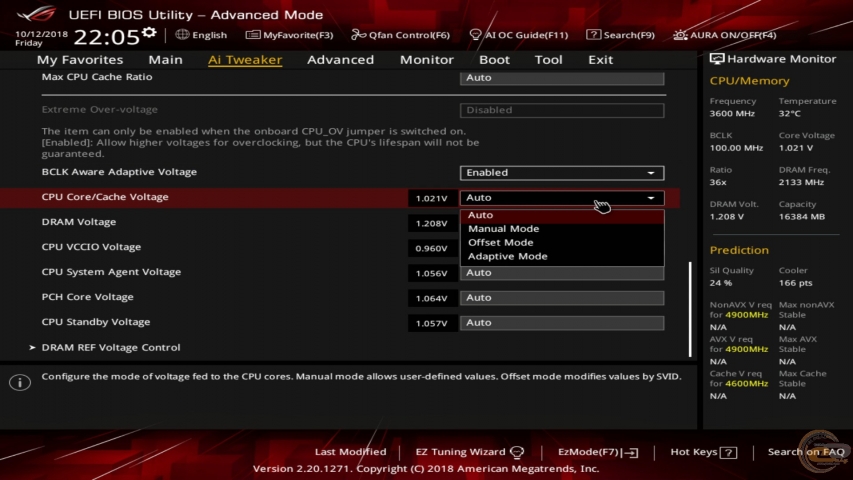Click the Hot Keys question mark icon

point(728,452)
